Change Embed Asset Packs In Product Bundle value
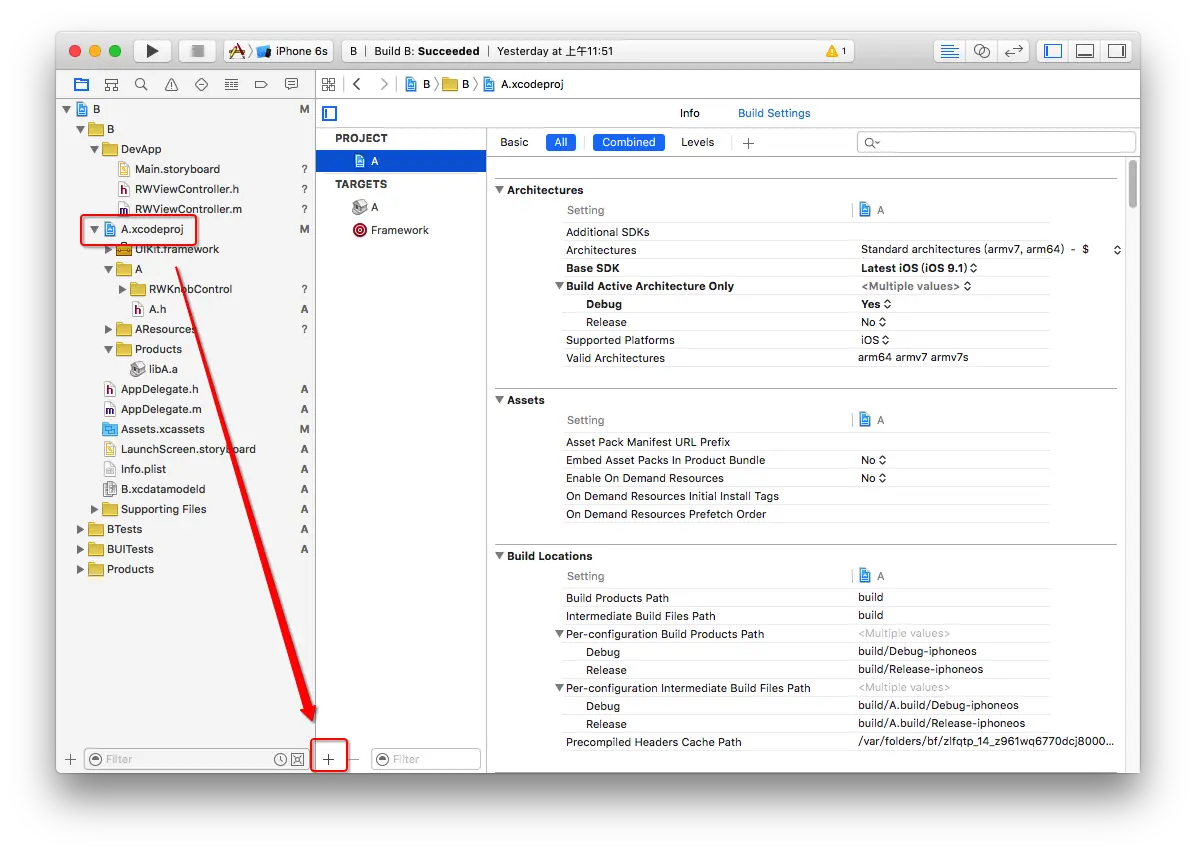Viewport: 1196px width, 853px height. coord(873,460)
